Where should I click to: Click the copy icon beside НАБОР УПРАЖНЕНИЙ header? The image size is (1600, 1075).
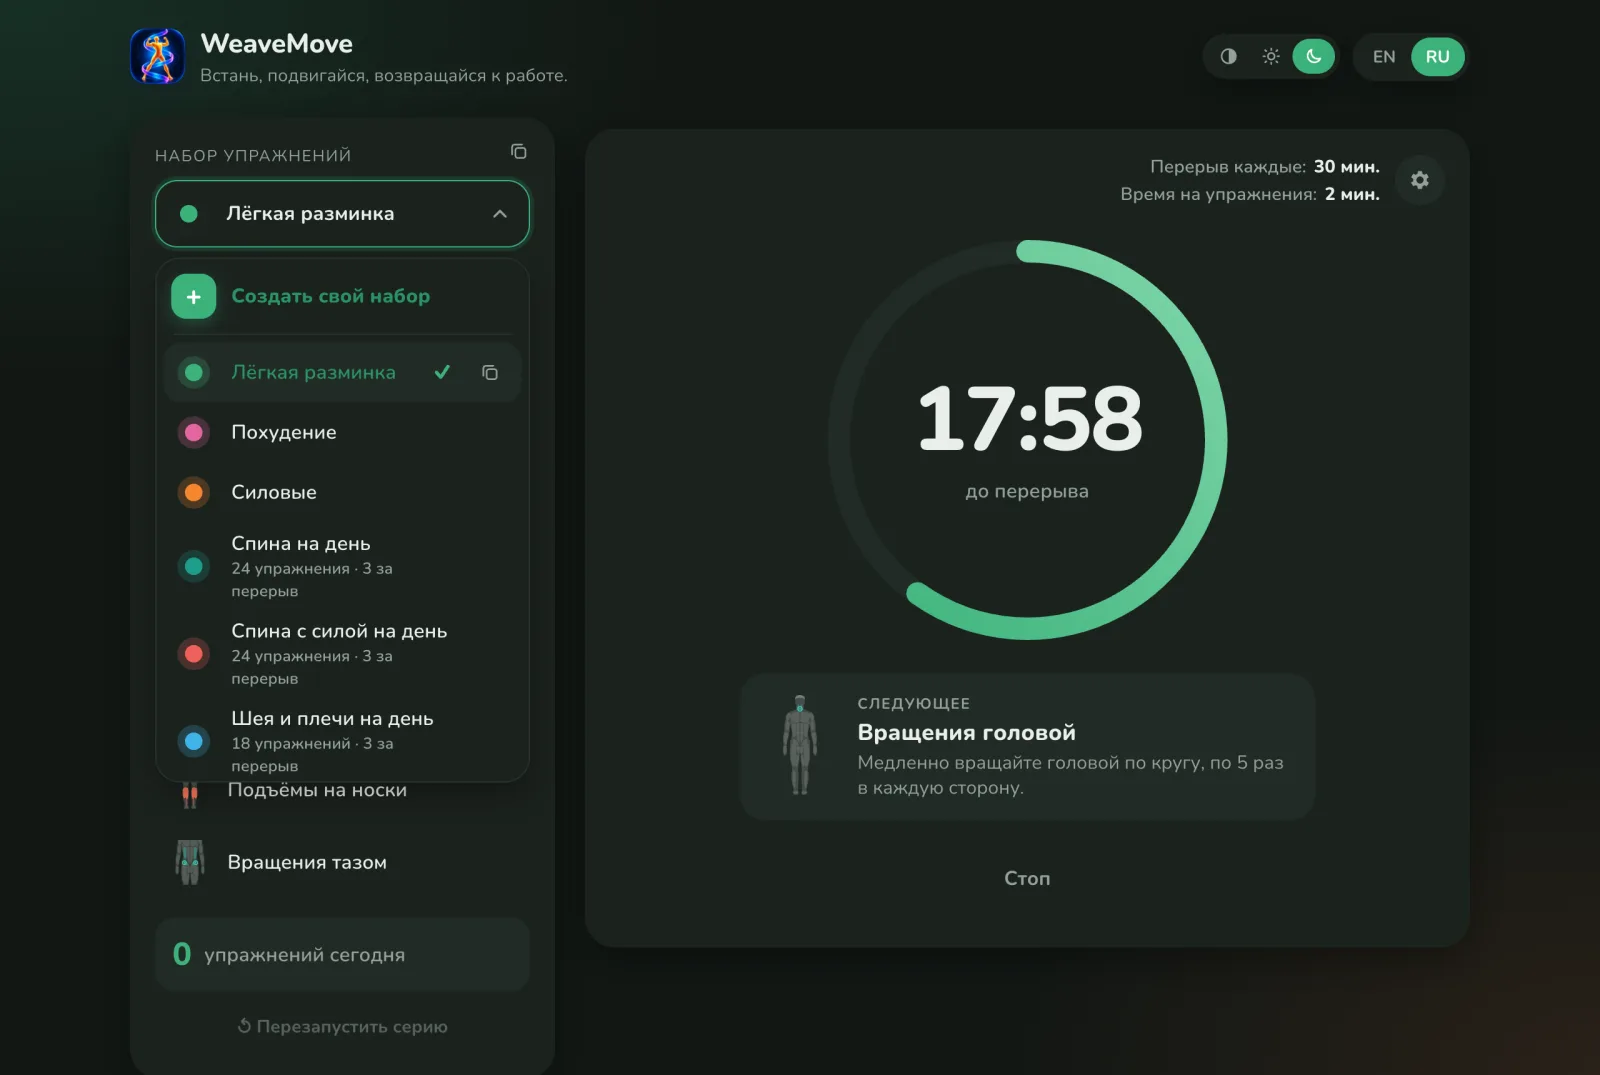click(x=518, y=152)
